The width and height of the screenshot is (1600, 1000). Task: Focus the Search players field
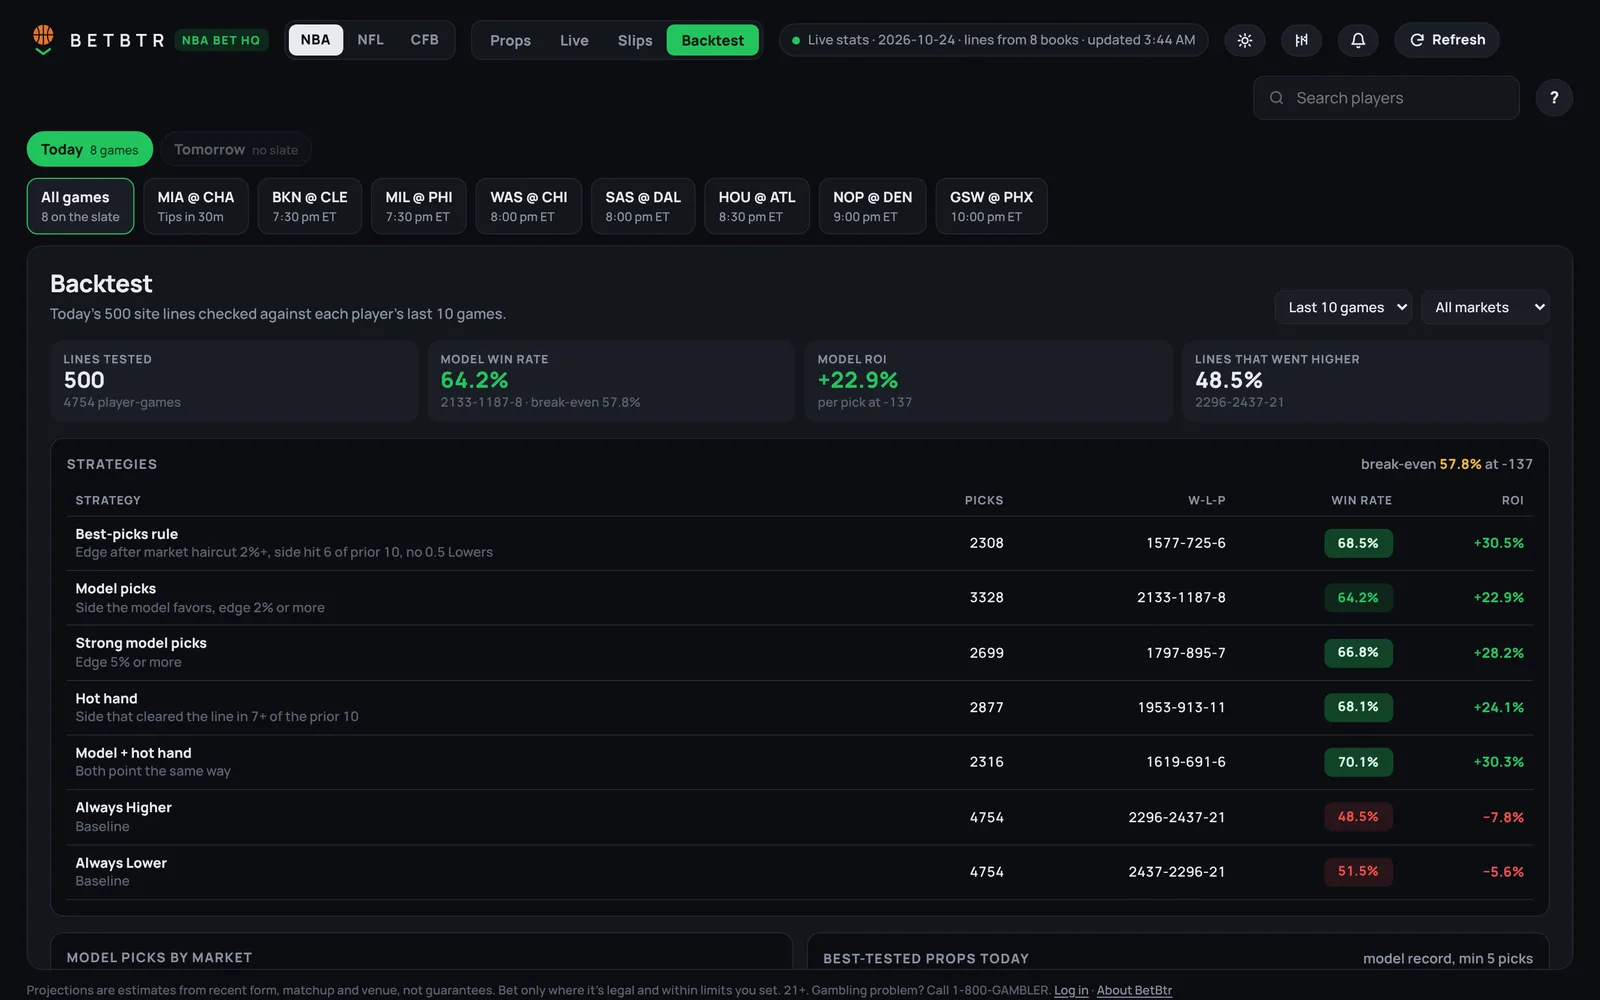coord(1386,98)
